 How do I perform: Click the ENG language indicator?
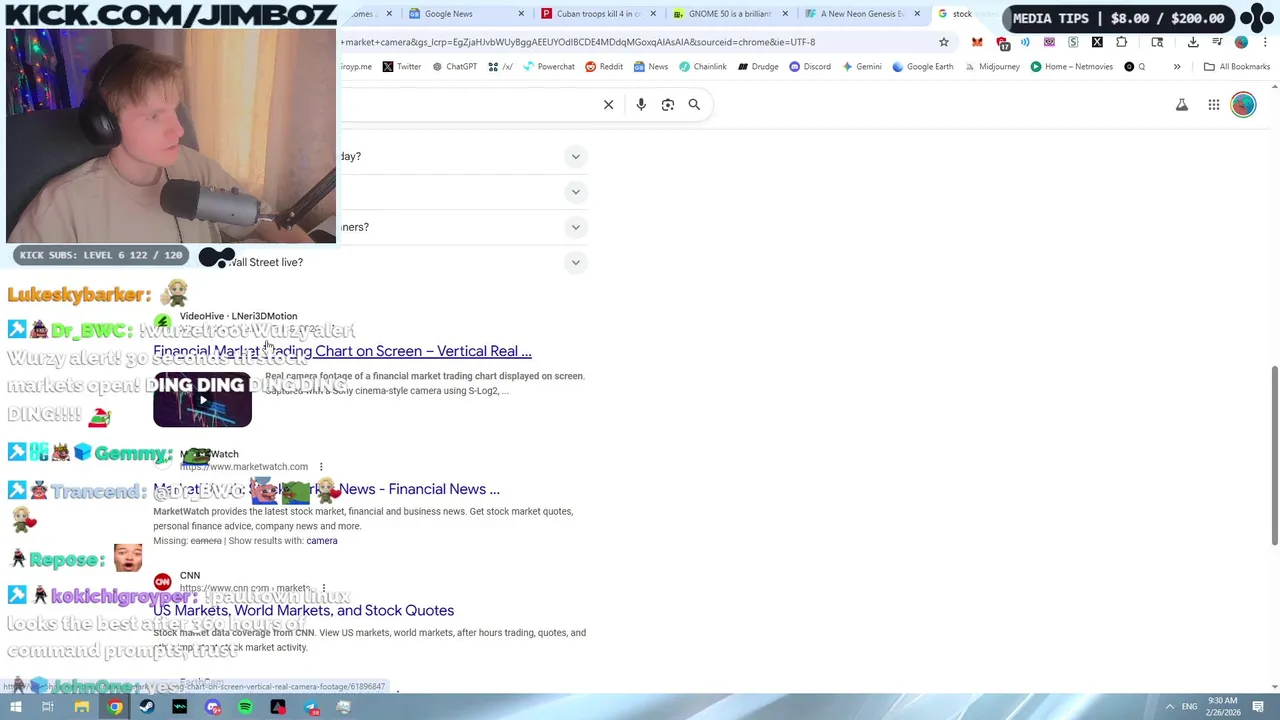coord(1190,707)
